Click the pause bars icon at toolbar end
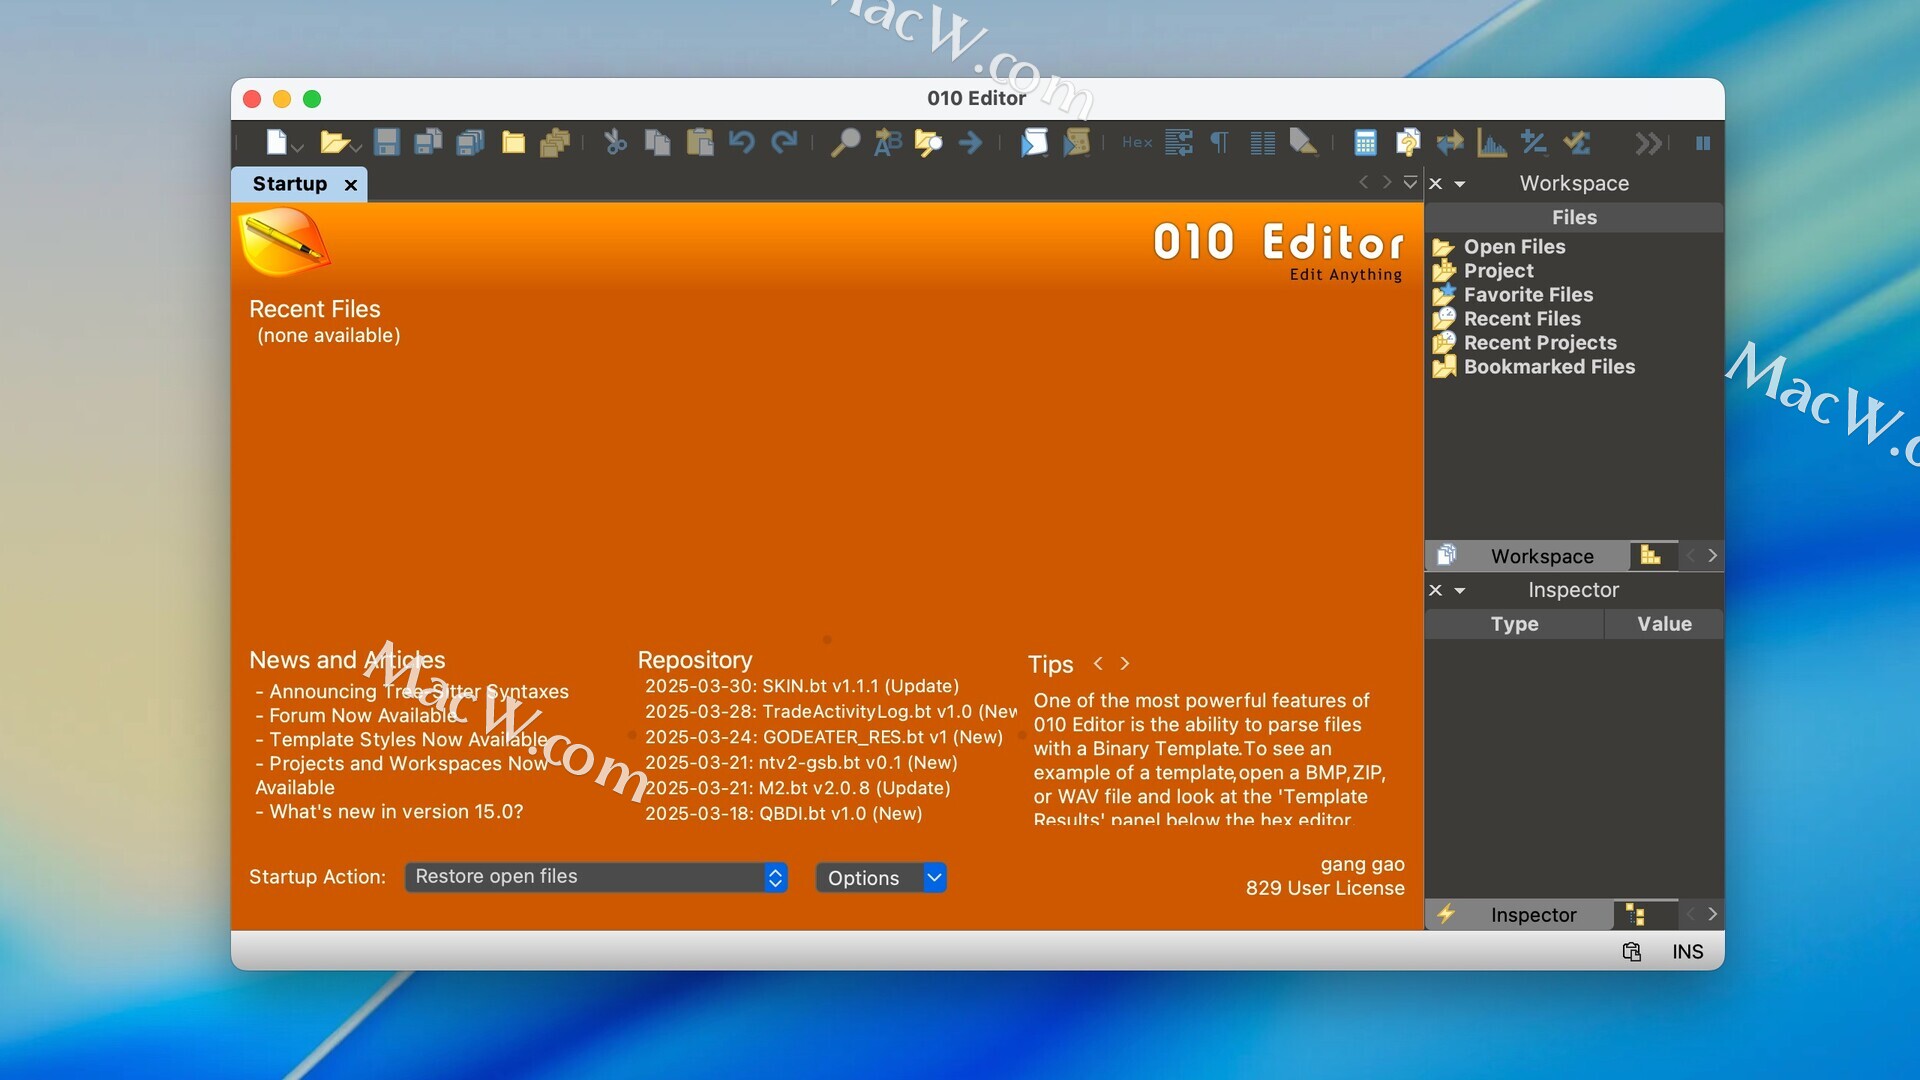 (1703, 143)
